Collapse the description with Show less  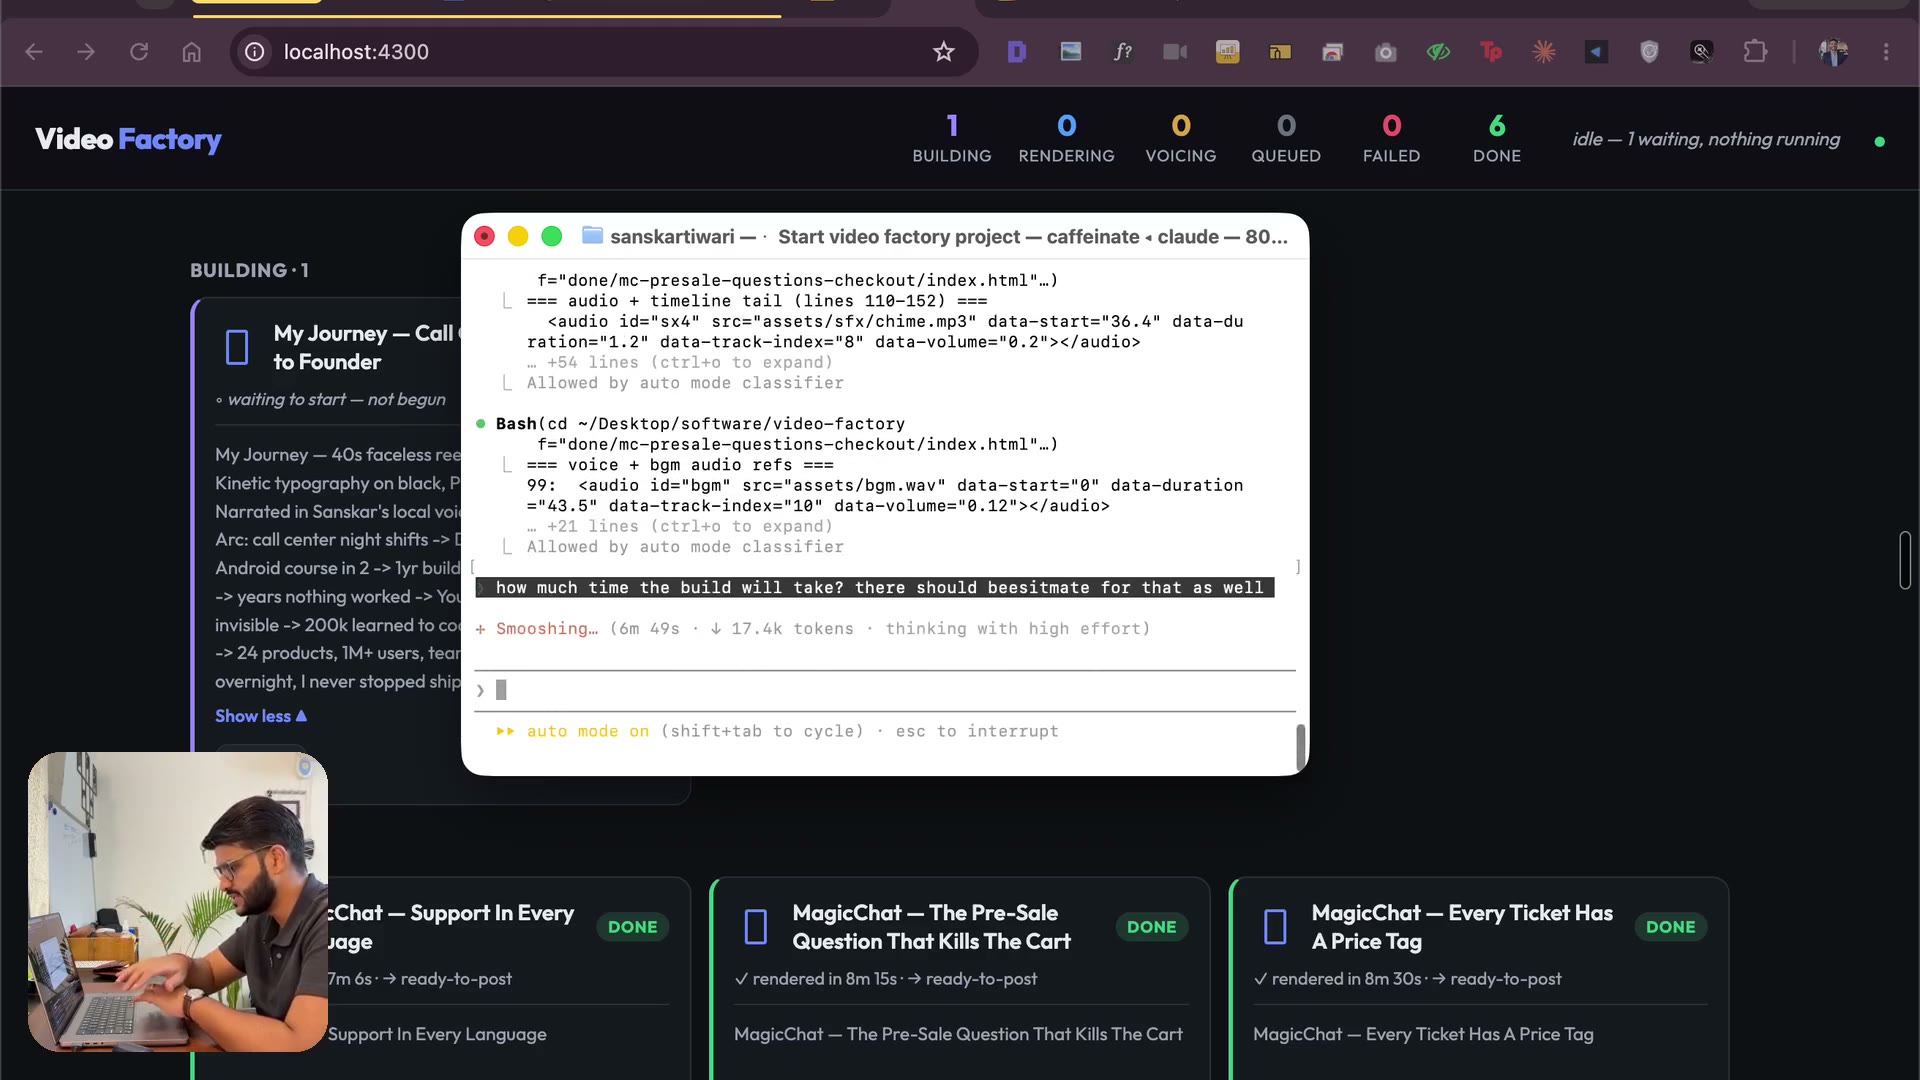pos(261,716)
